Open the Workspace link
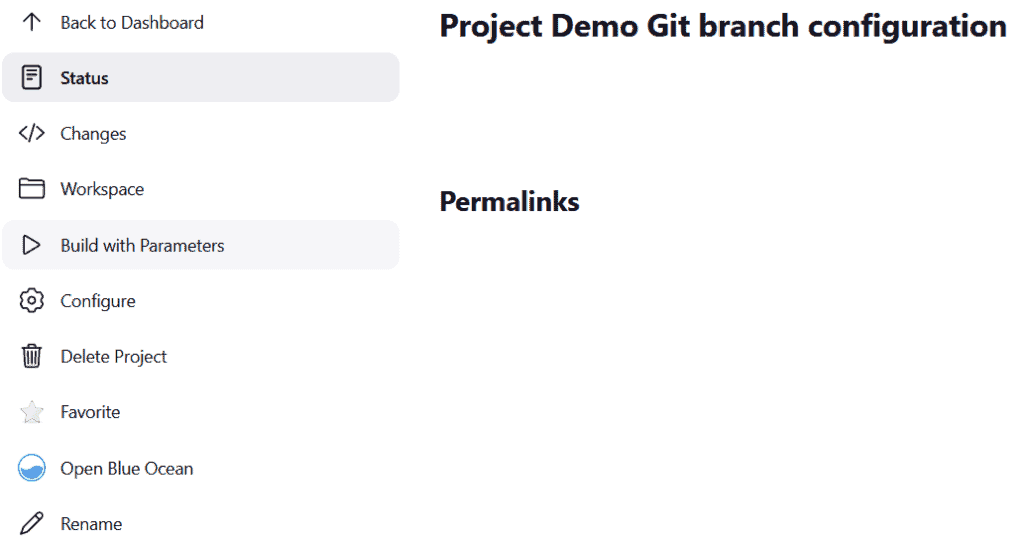 [x=102, y=189]
